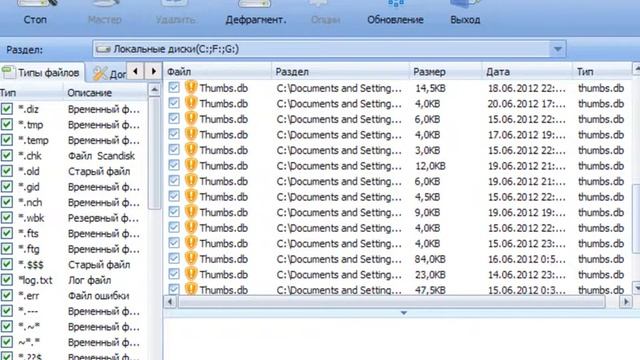
Task: Click the drive icon in Раздел combo box
Action: tap(103, 49)
